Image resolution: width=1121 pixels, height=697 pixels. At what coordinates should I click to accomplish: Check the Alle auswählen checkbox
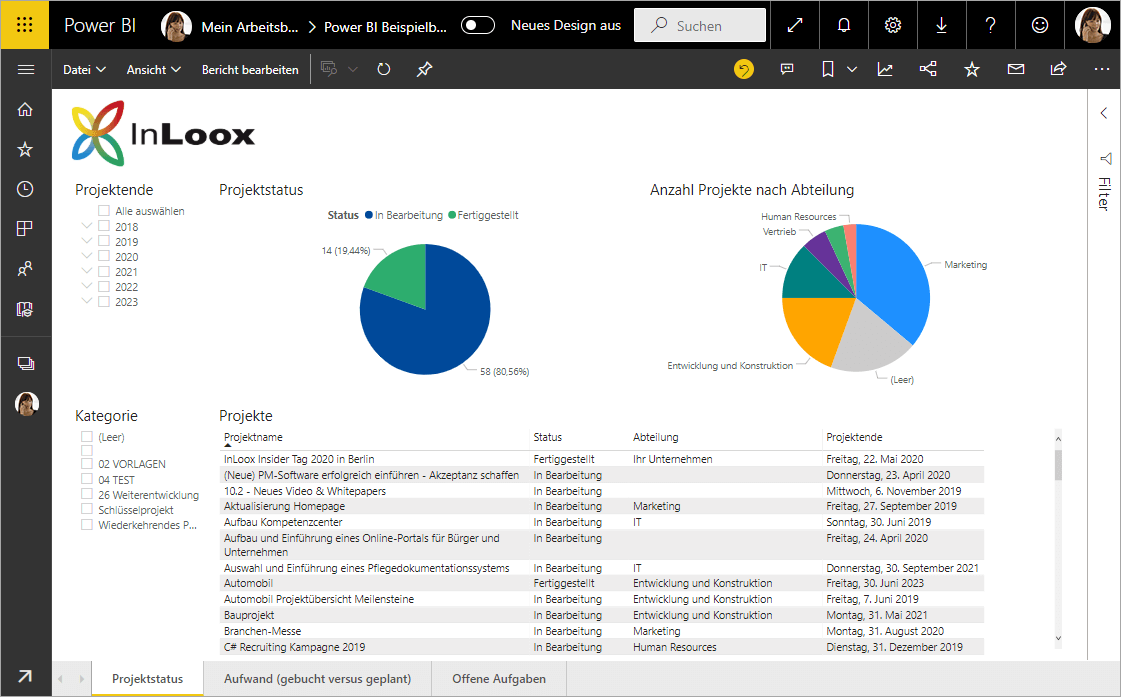point(104,211)
